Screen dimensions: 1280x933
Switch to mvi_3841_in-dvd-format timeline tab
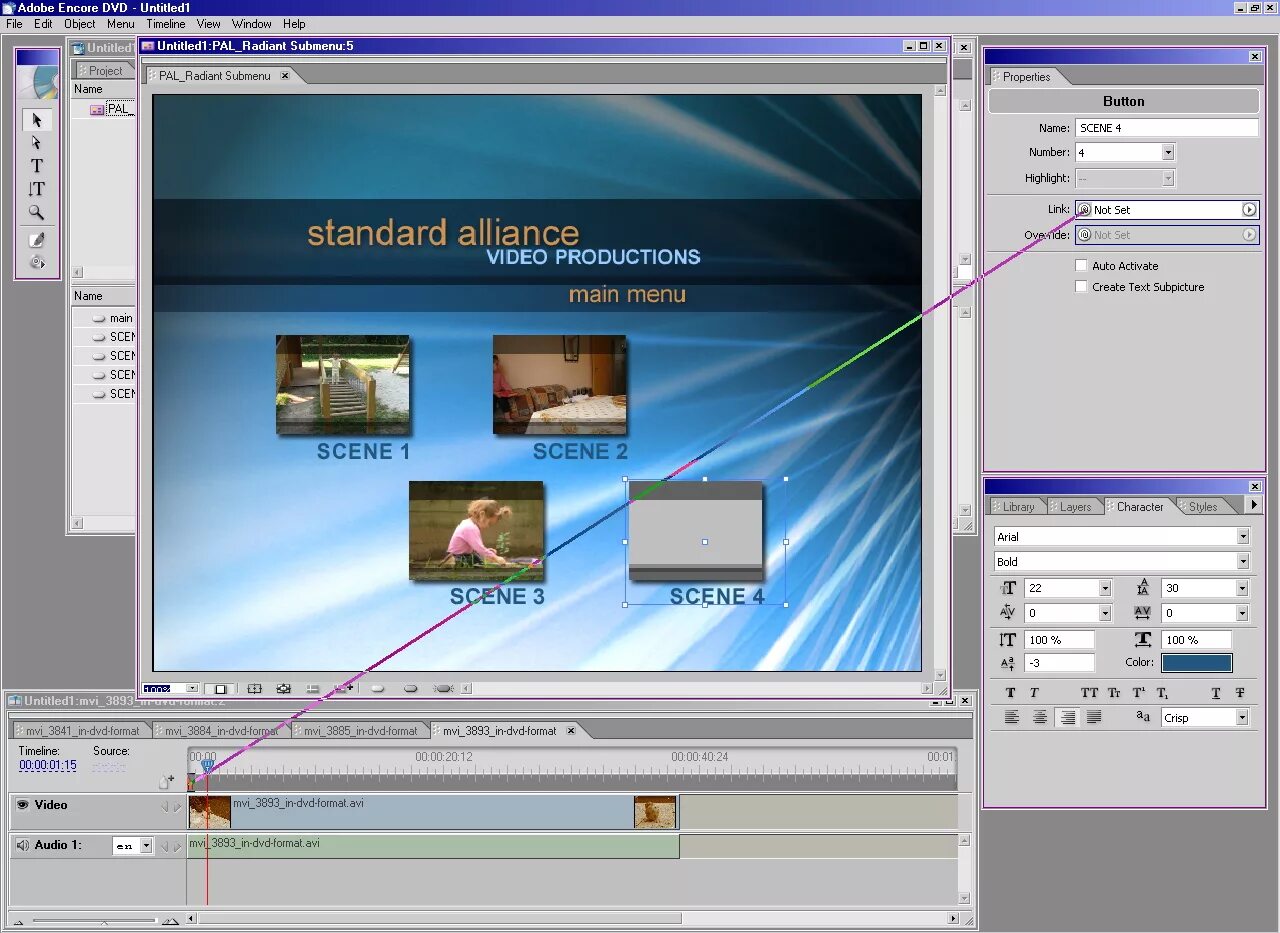[82, 731]
